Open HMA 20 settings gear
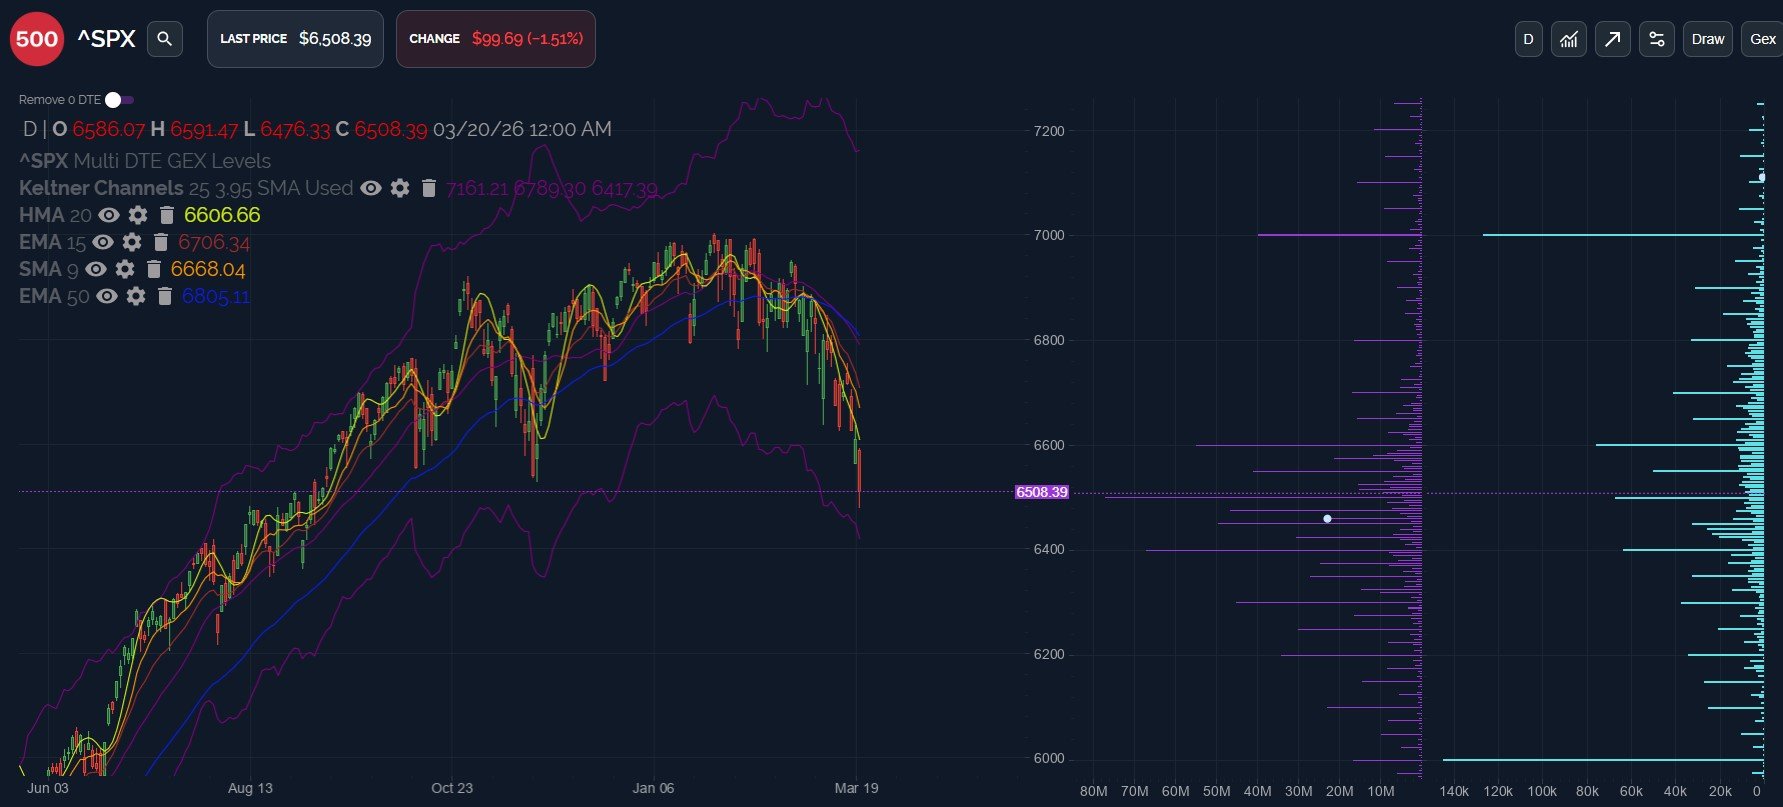 click(138, 215)
